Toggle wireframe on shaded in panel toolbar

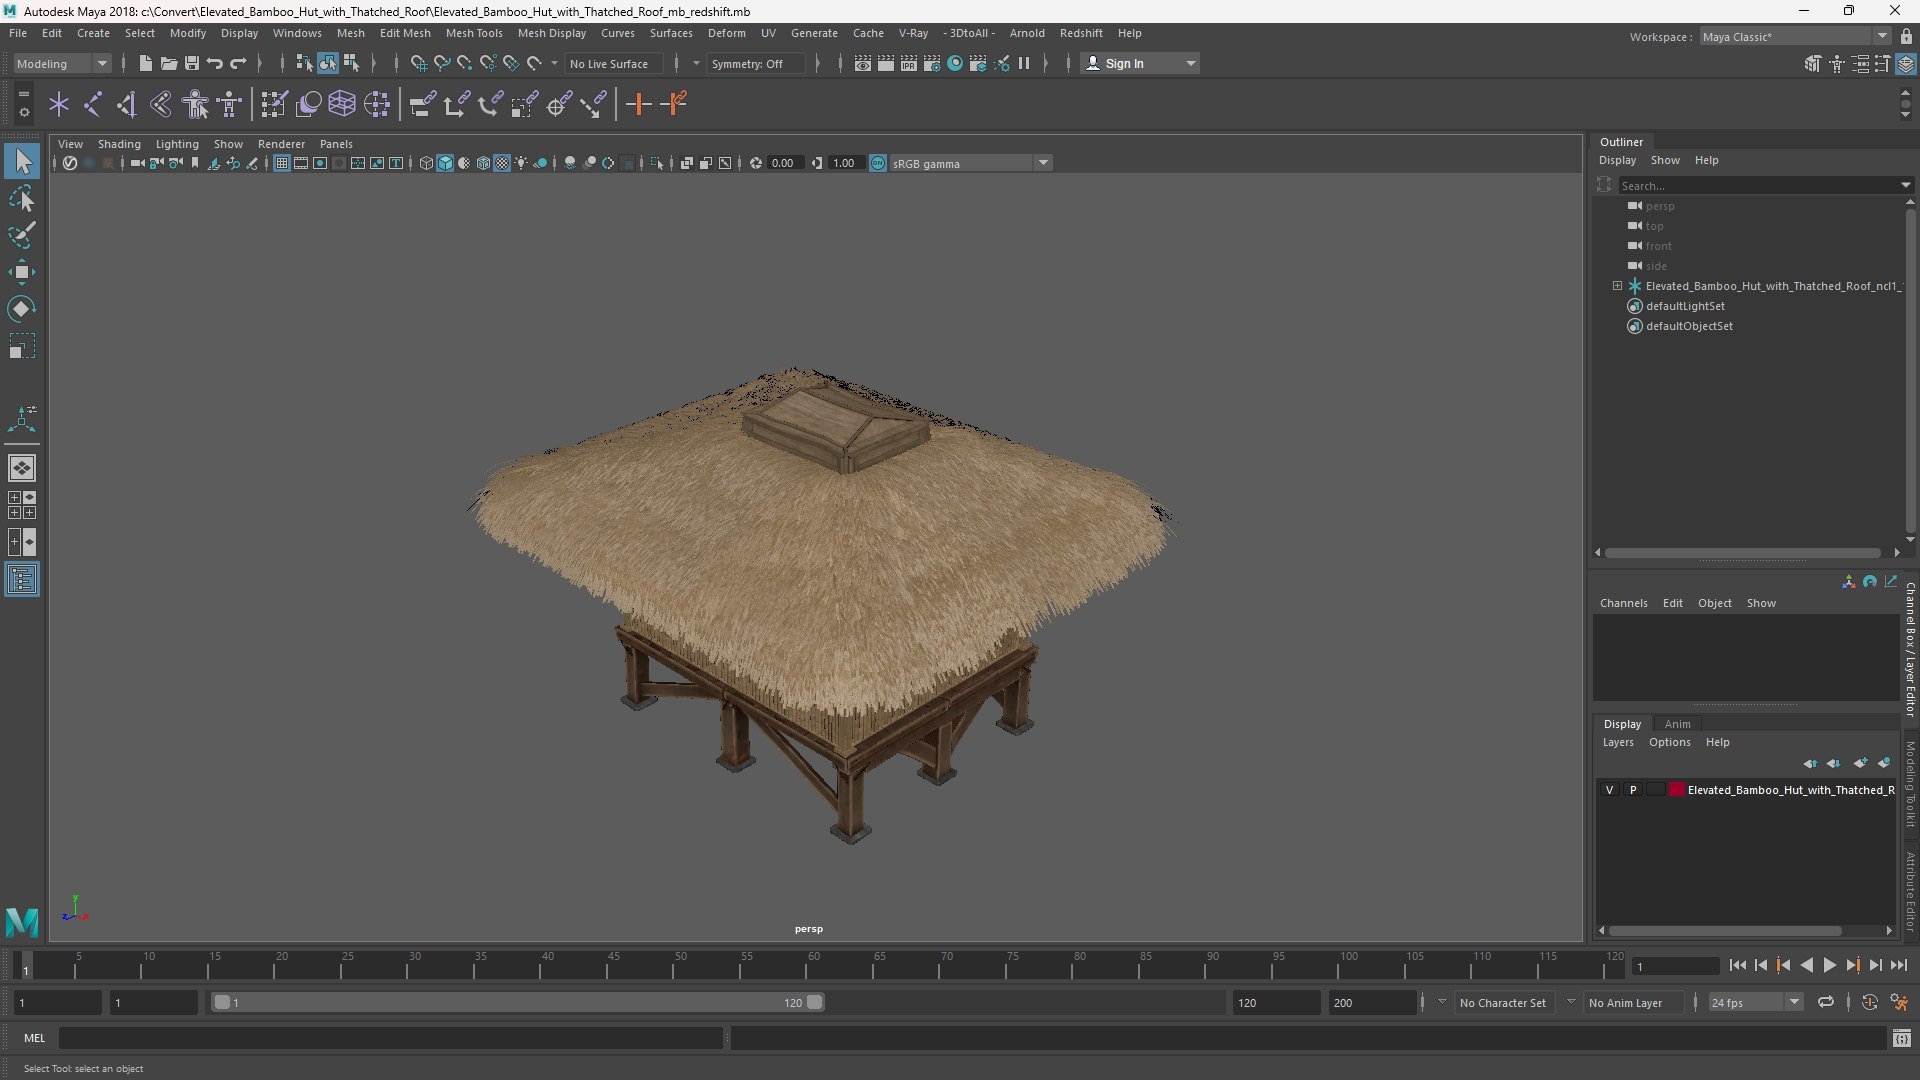[483, 163]
